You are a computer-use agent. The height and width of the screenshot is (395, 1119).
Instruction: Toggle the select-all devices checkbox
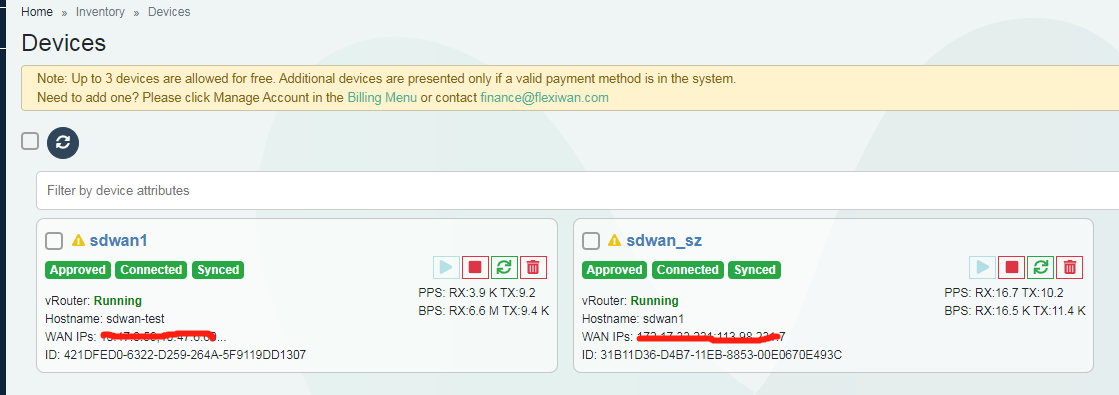(30, 141)
